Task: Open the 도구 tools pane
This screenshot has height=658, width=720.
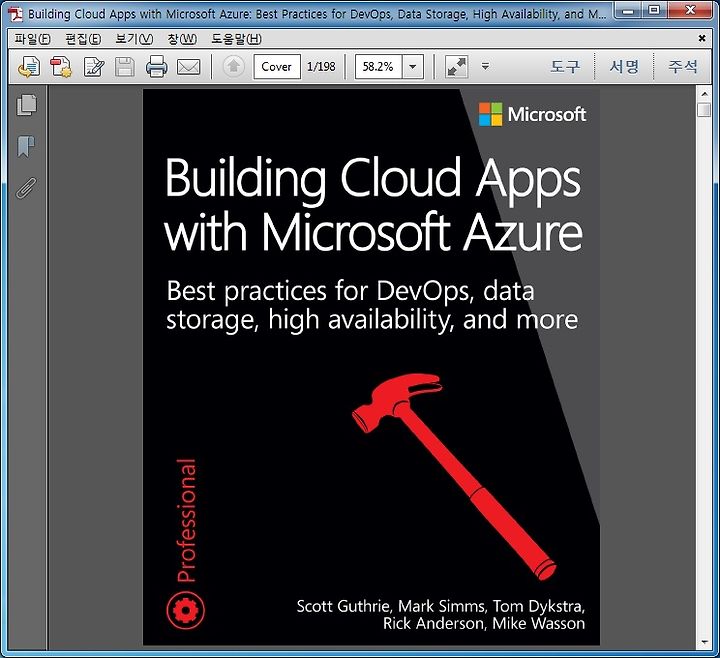Action: point(565,67)
